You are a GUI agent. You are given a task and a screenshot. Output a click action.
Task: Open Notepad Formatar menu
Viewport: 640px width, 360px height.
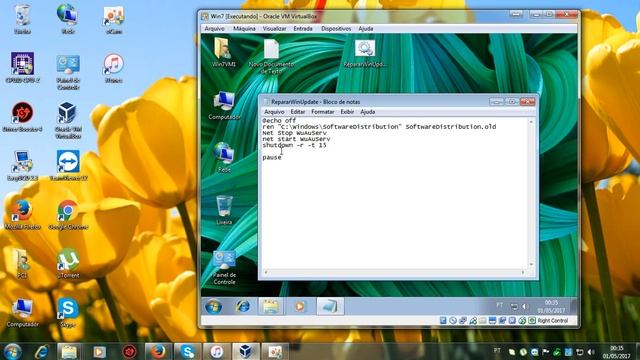coord(322,112)
